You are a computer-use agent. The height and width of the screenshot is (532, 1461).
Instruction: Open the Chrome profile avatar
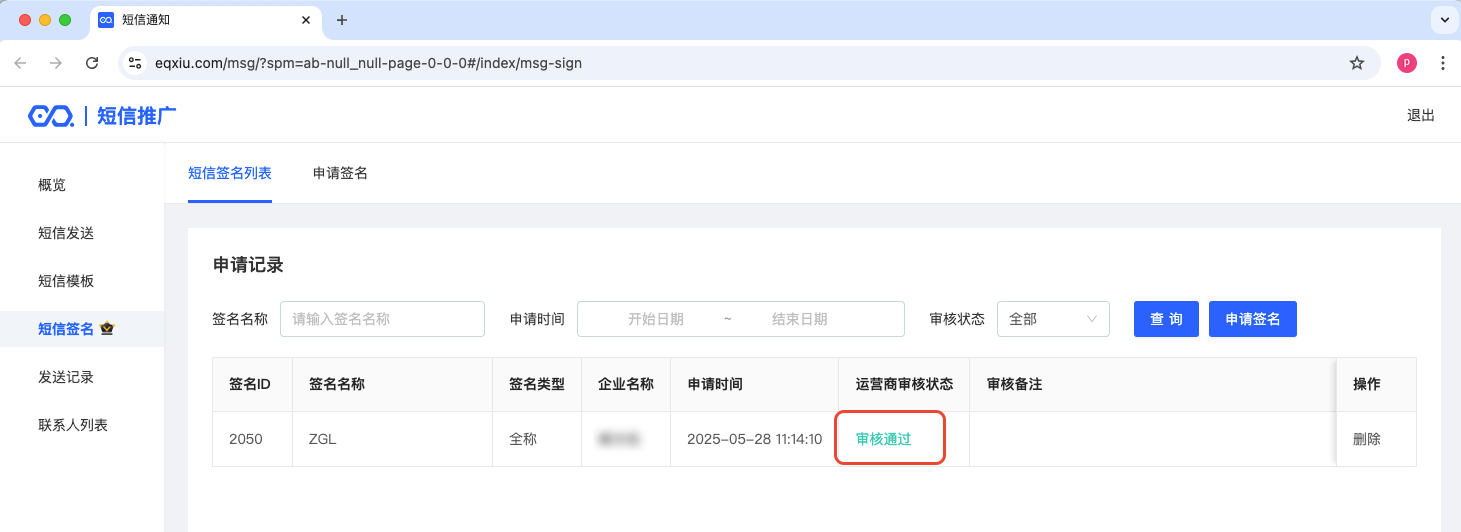1406,63
